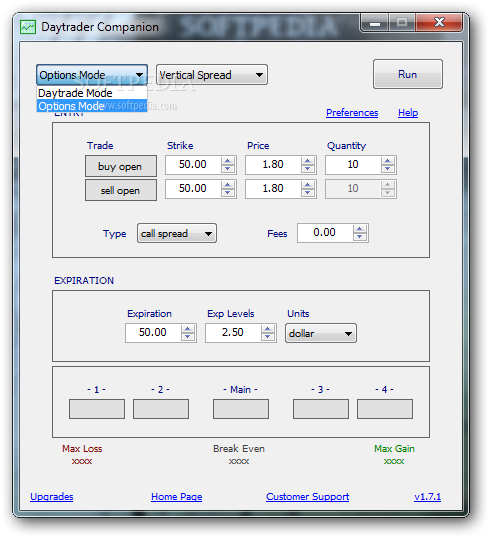Increase the buy open Strike value
The height and width of the screenshot is (538, 490).
tap(228, 161)
